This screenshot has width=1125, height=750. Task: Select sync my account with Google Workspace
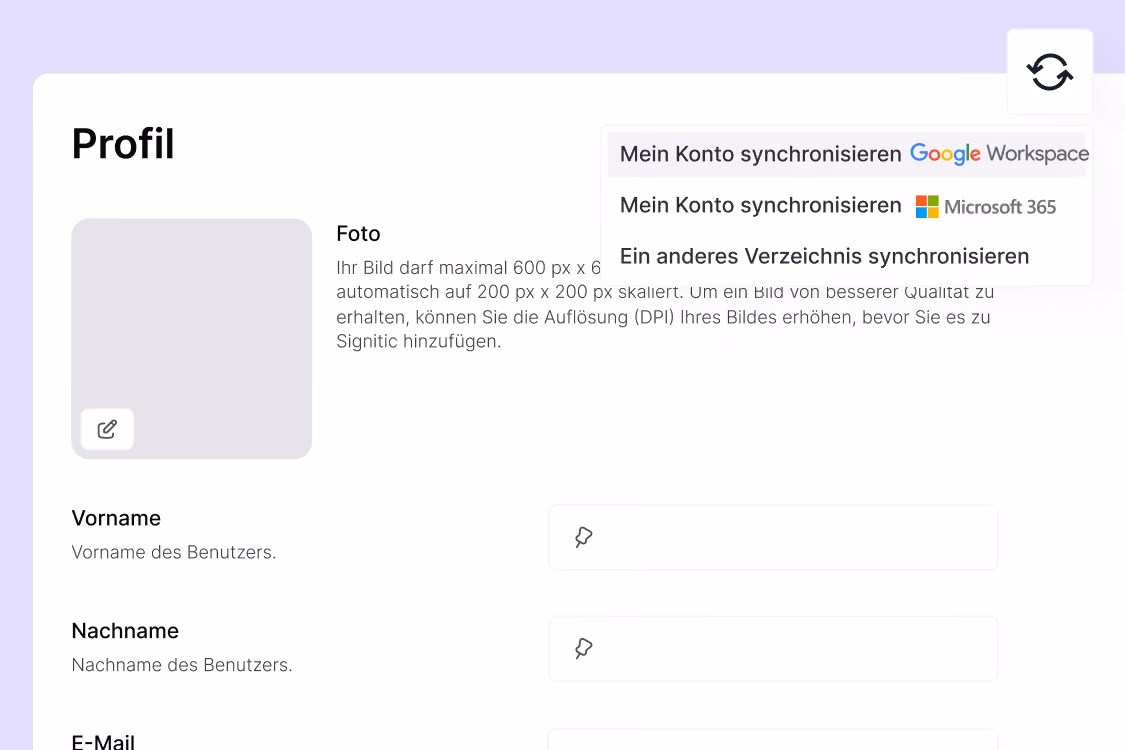[847, 154]
